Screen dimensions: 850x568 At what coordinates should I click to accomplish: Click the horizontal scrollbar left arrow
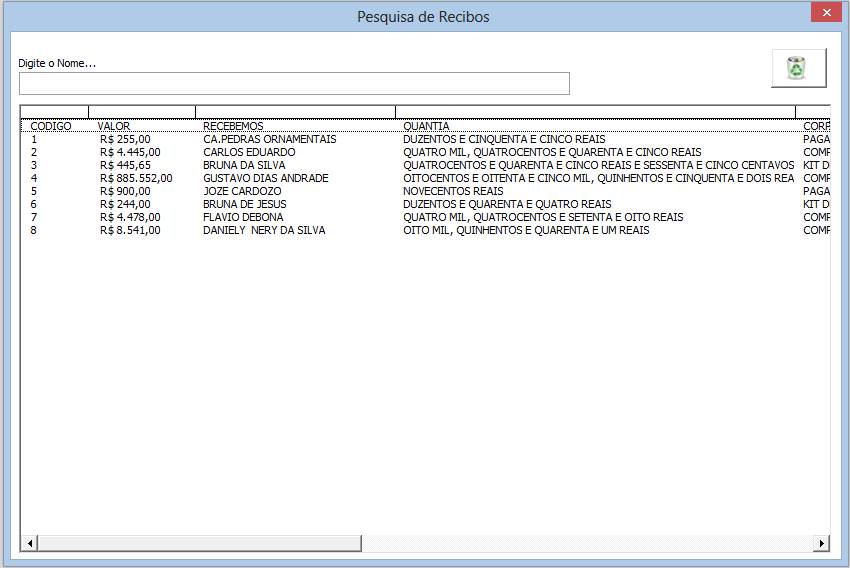pos(29,543)
